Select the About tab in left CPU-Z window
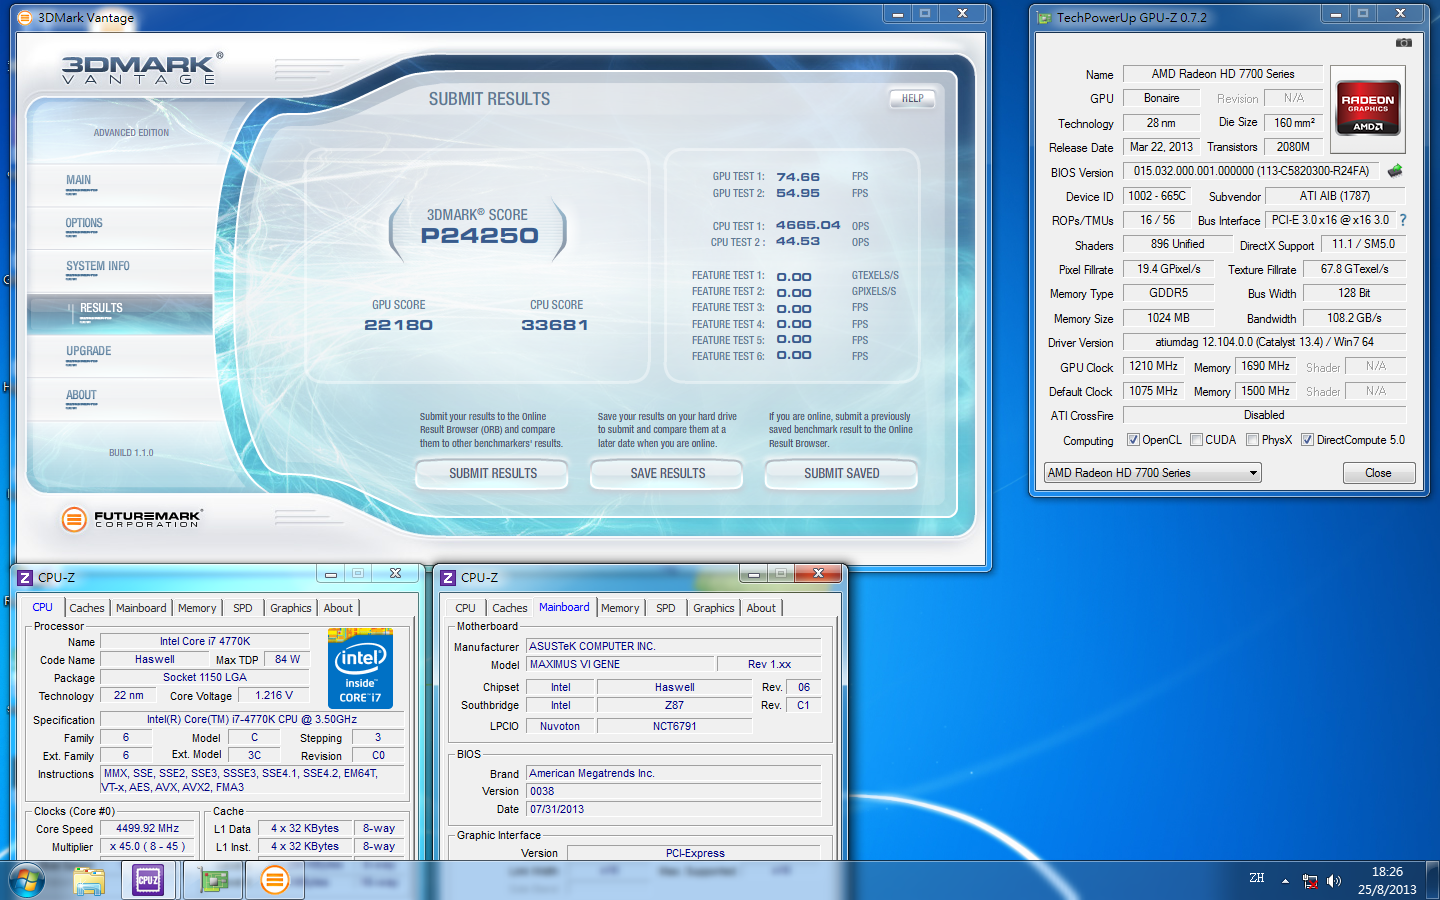This screenshot has height=900, width=1440. (338, 608)
